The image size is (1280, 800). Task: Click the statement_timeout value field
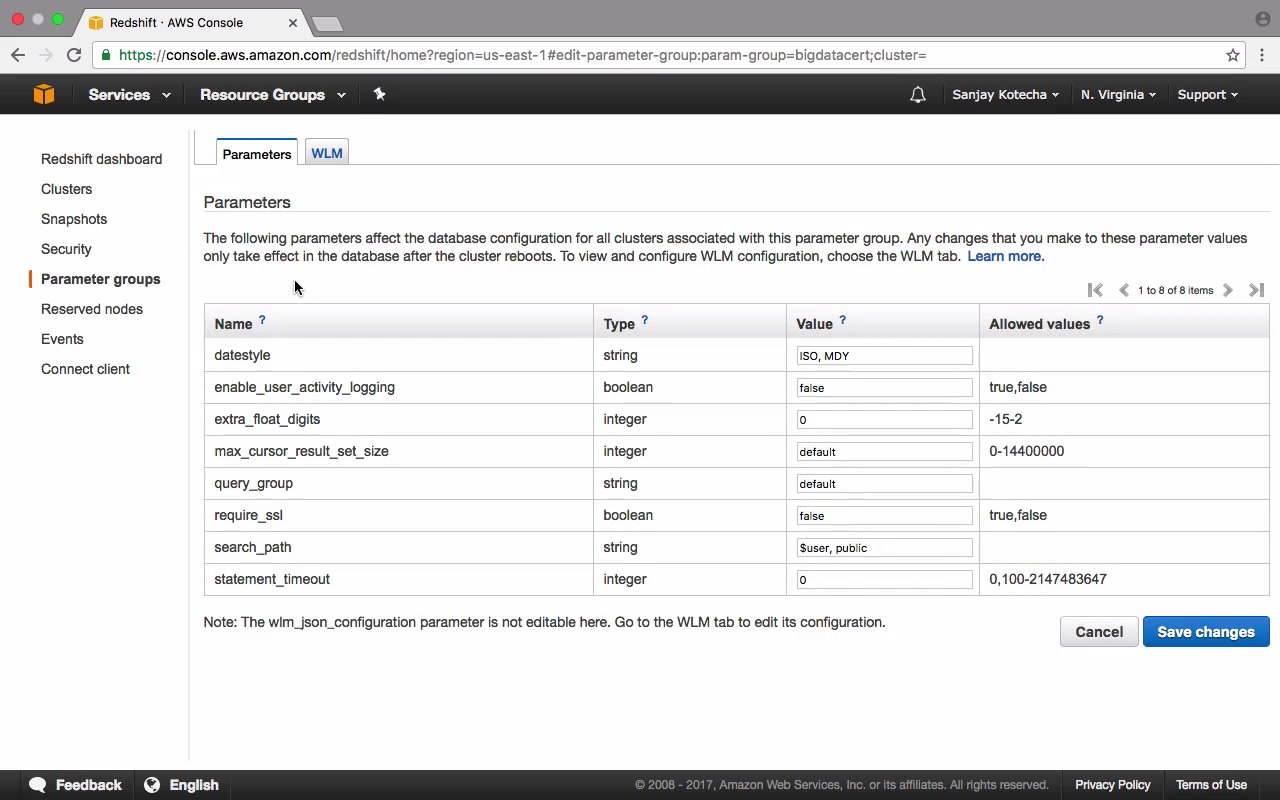tap(884, 579)
